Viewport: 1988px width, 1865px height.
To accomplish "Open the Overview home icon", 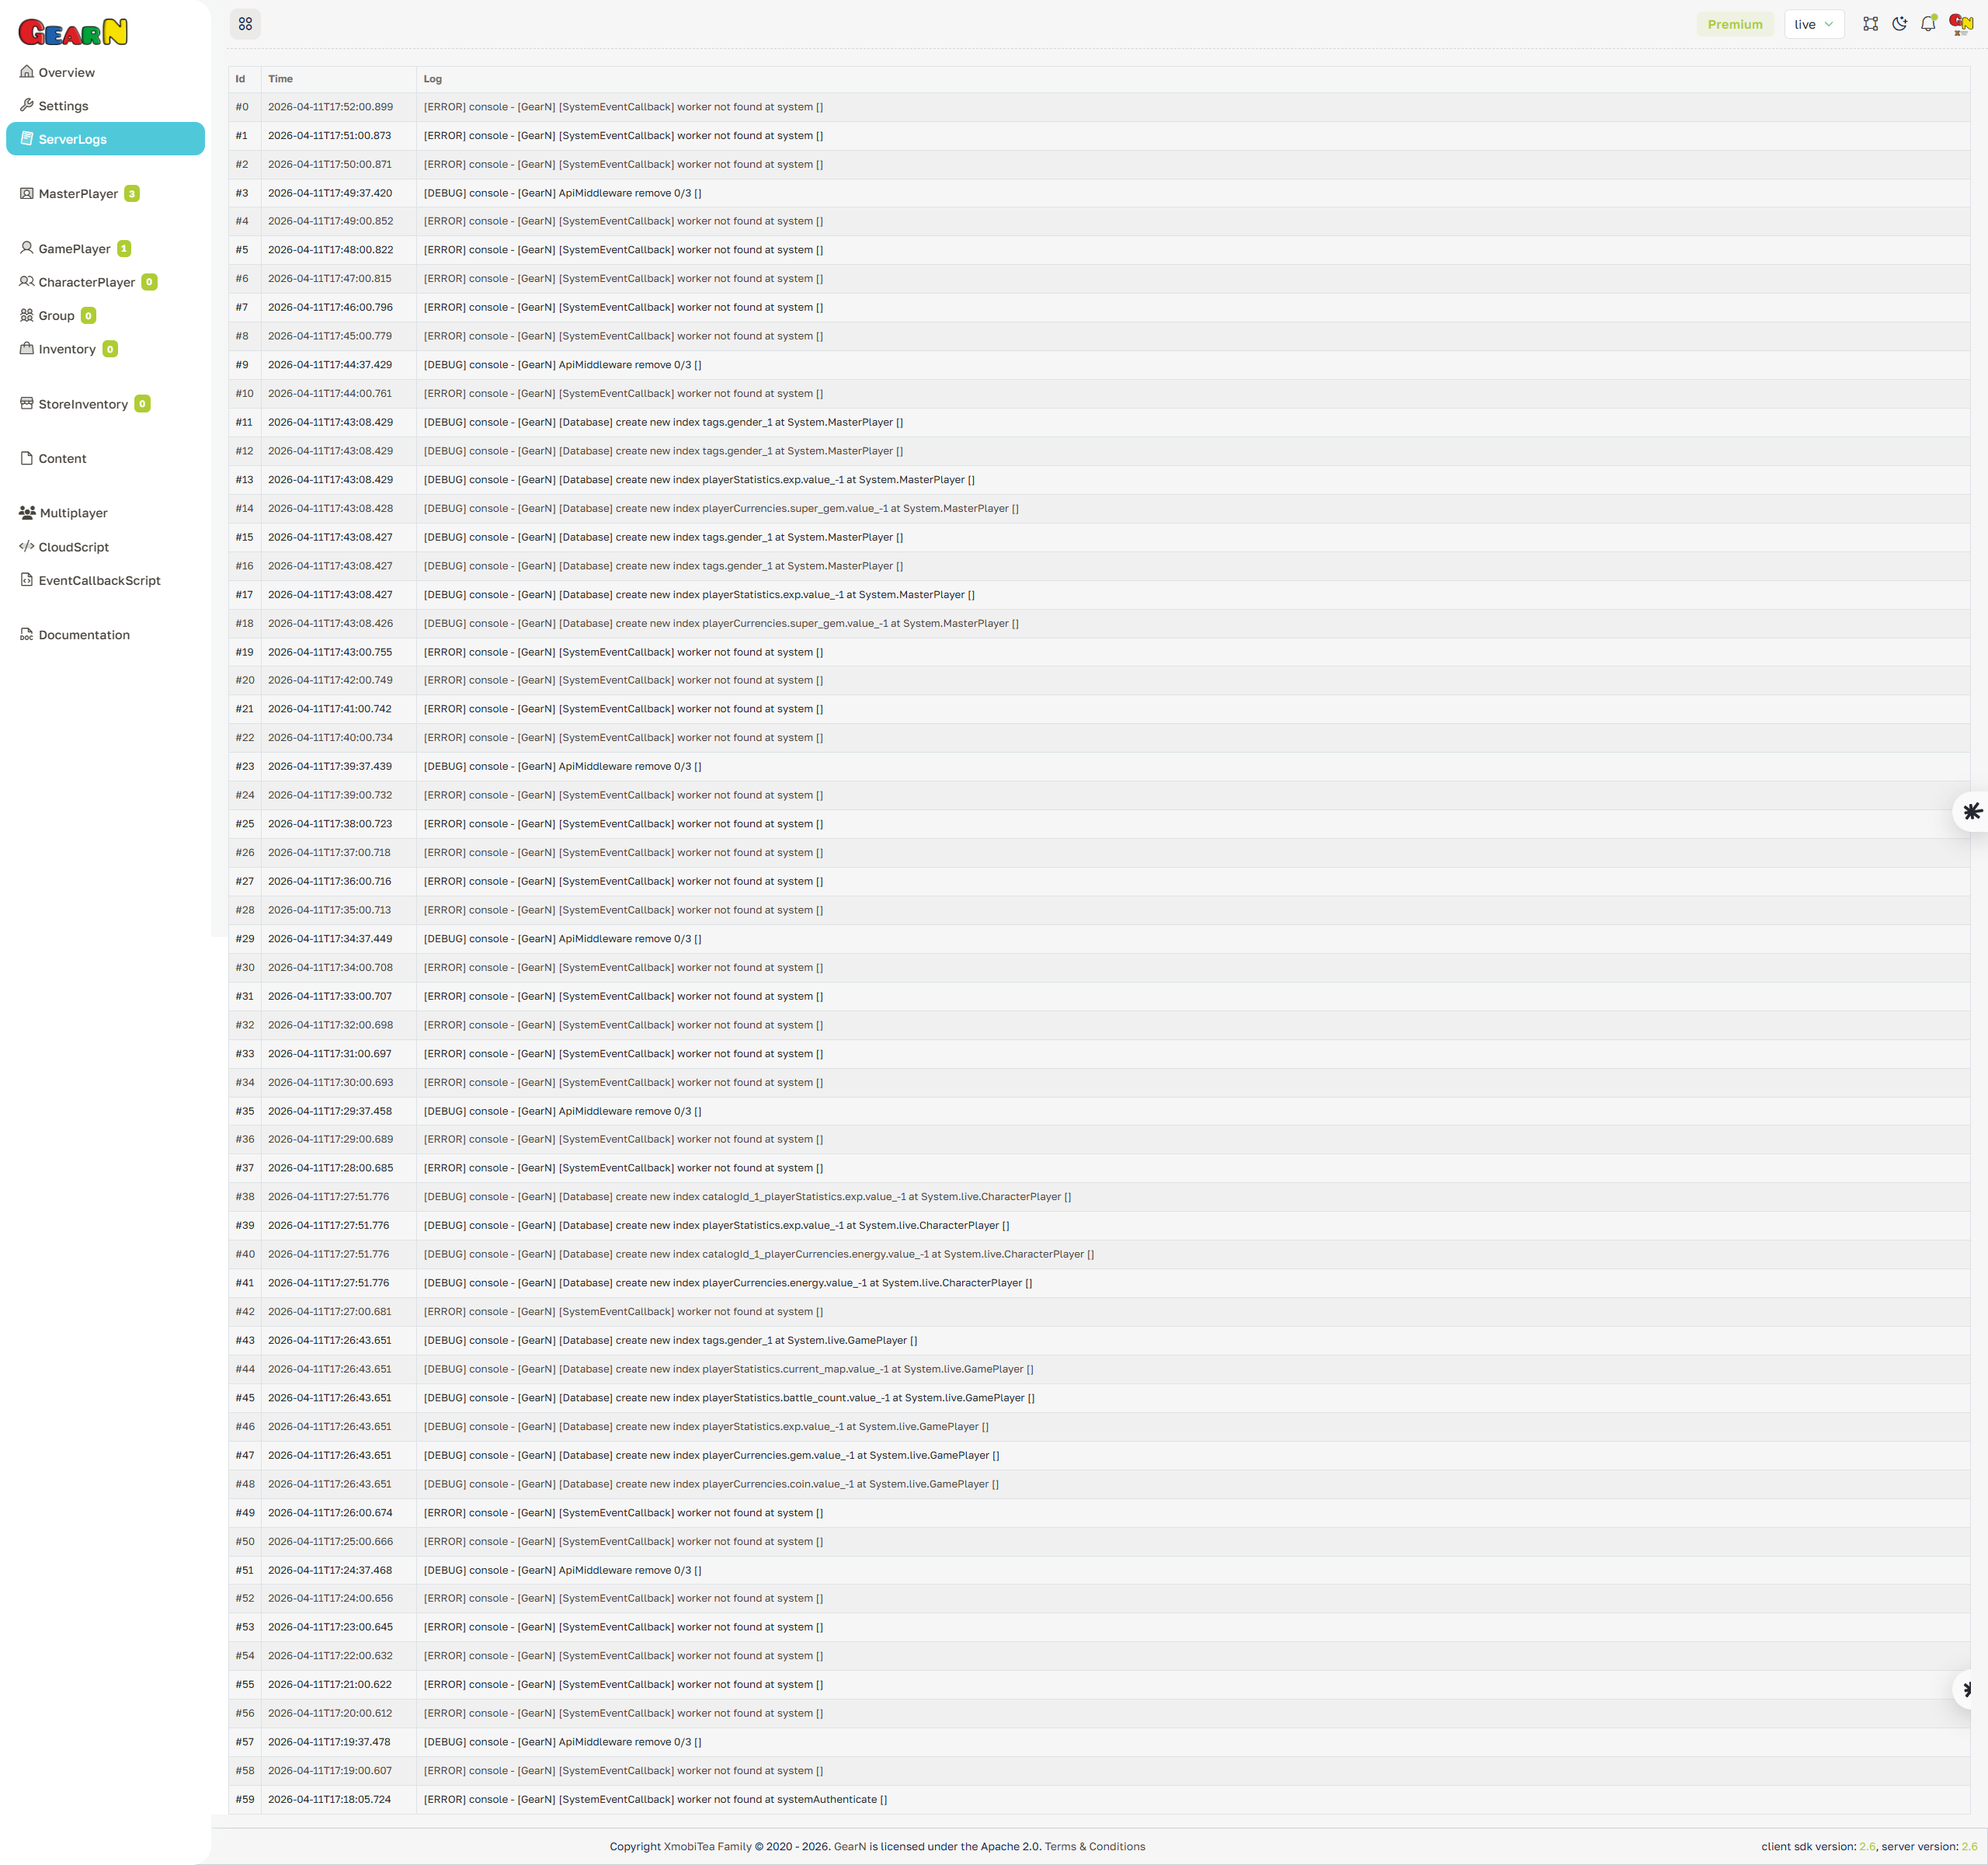I will coord(26,72).
